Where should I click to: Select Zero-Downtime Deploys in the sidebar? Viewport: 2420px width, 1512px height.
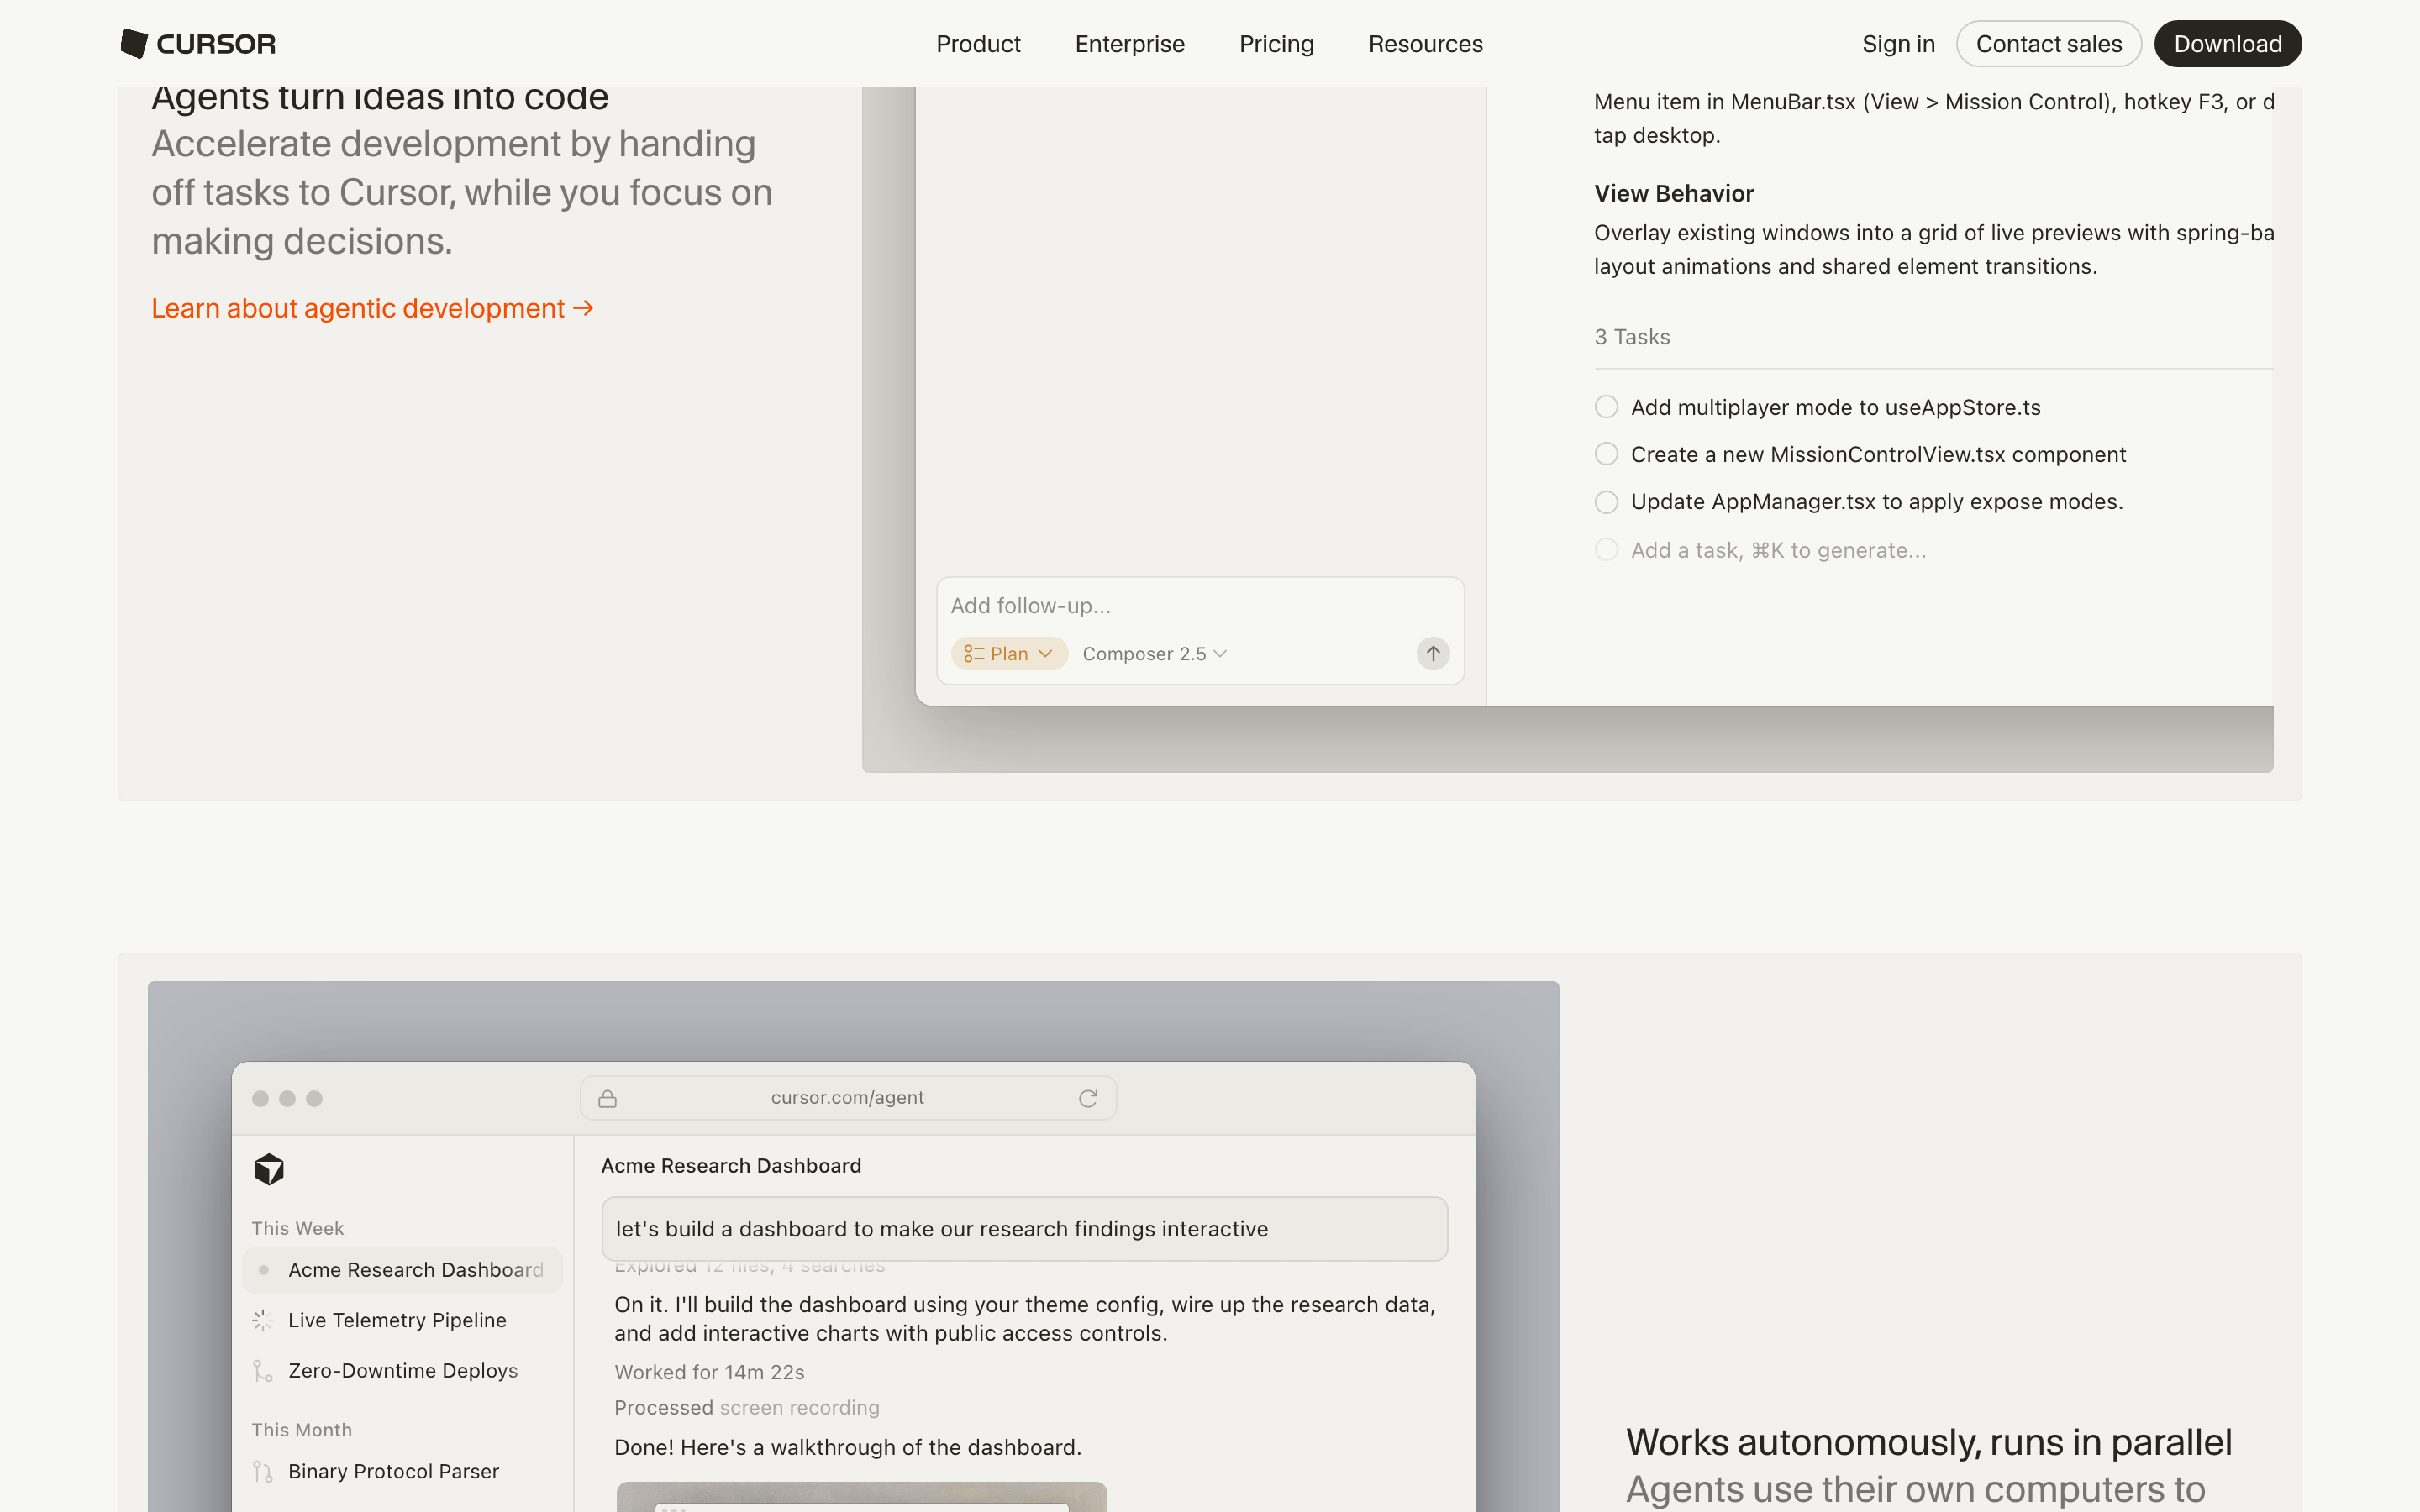point(402,1370)
